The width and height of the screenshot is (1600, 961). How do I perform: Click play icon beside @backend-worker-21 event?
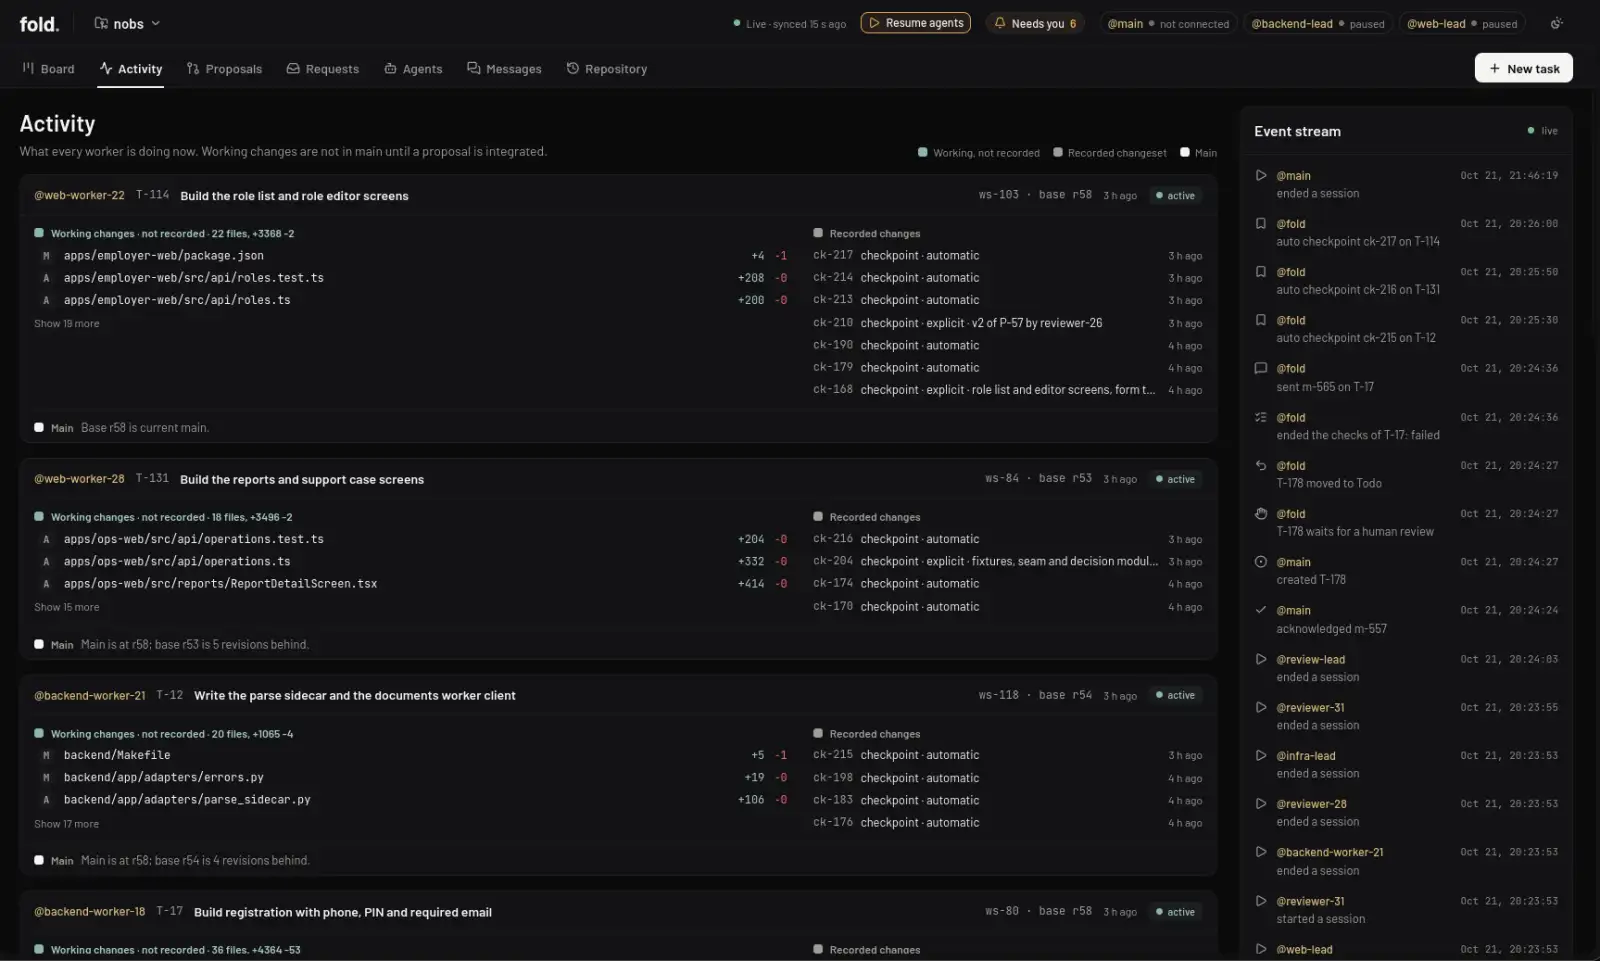pyautogui.click(x=1261, y=853)
